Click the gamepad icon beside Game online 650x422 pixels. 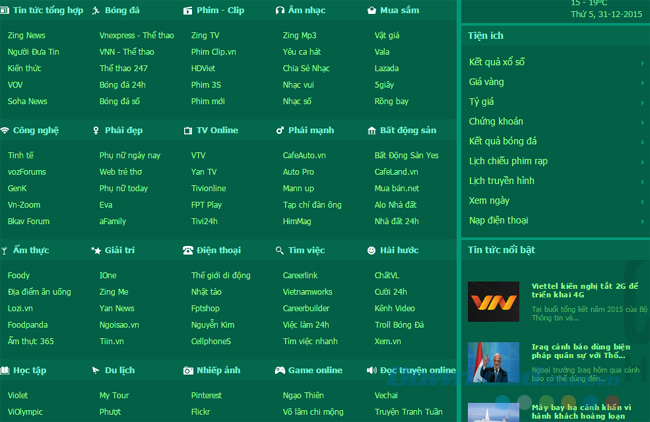click(x=280, y=370)
